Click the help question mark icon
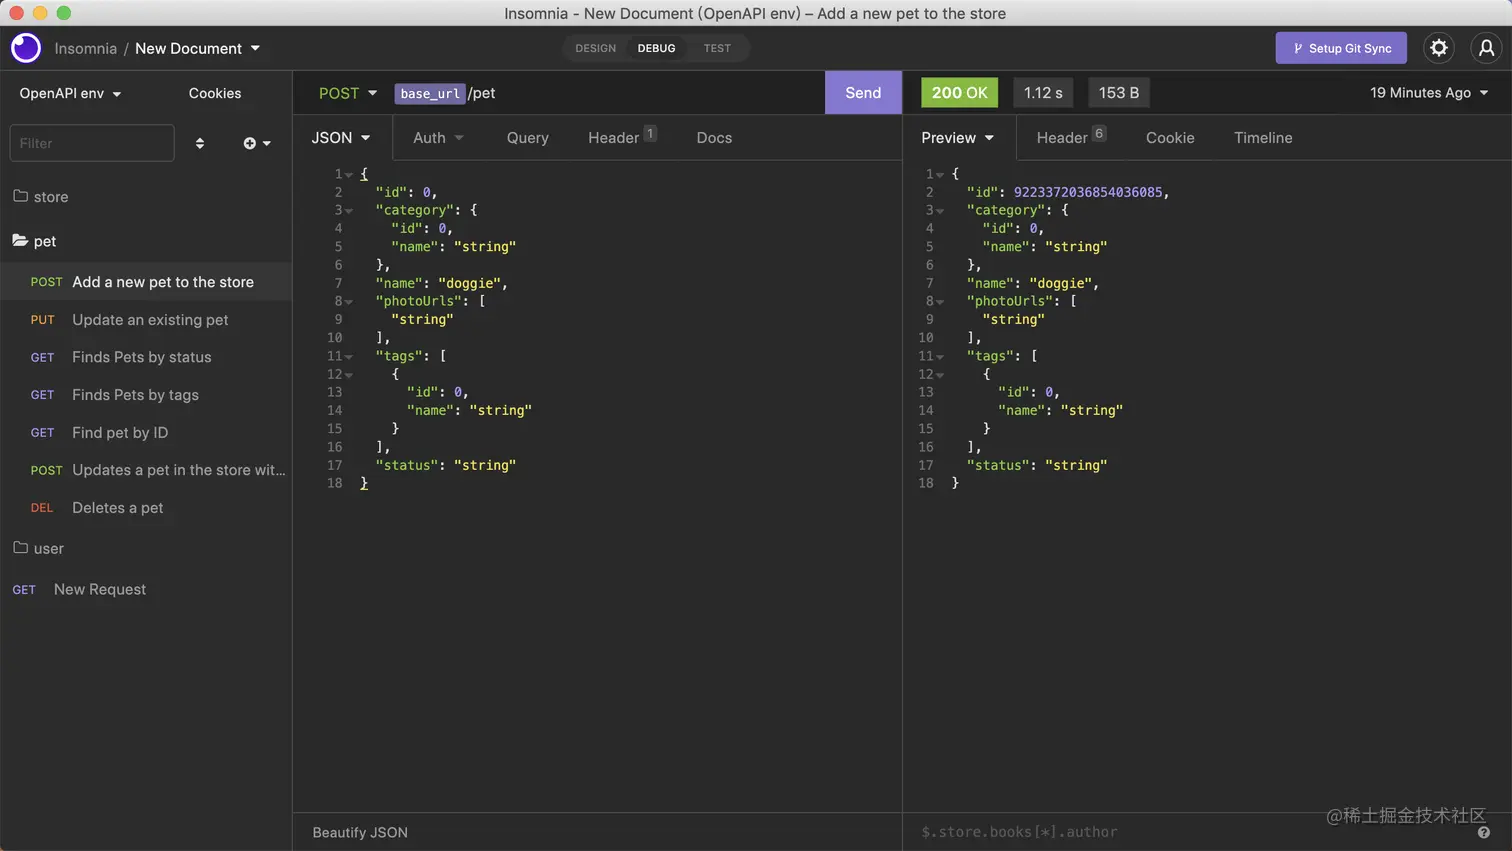Viewport: 1512px width, 851px height. 1484,832
